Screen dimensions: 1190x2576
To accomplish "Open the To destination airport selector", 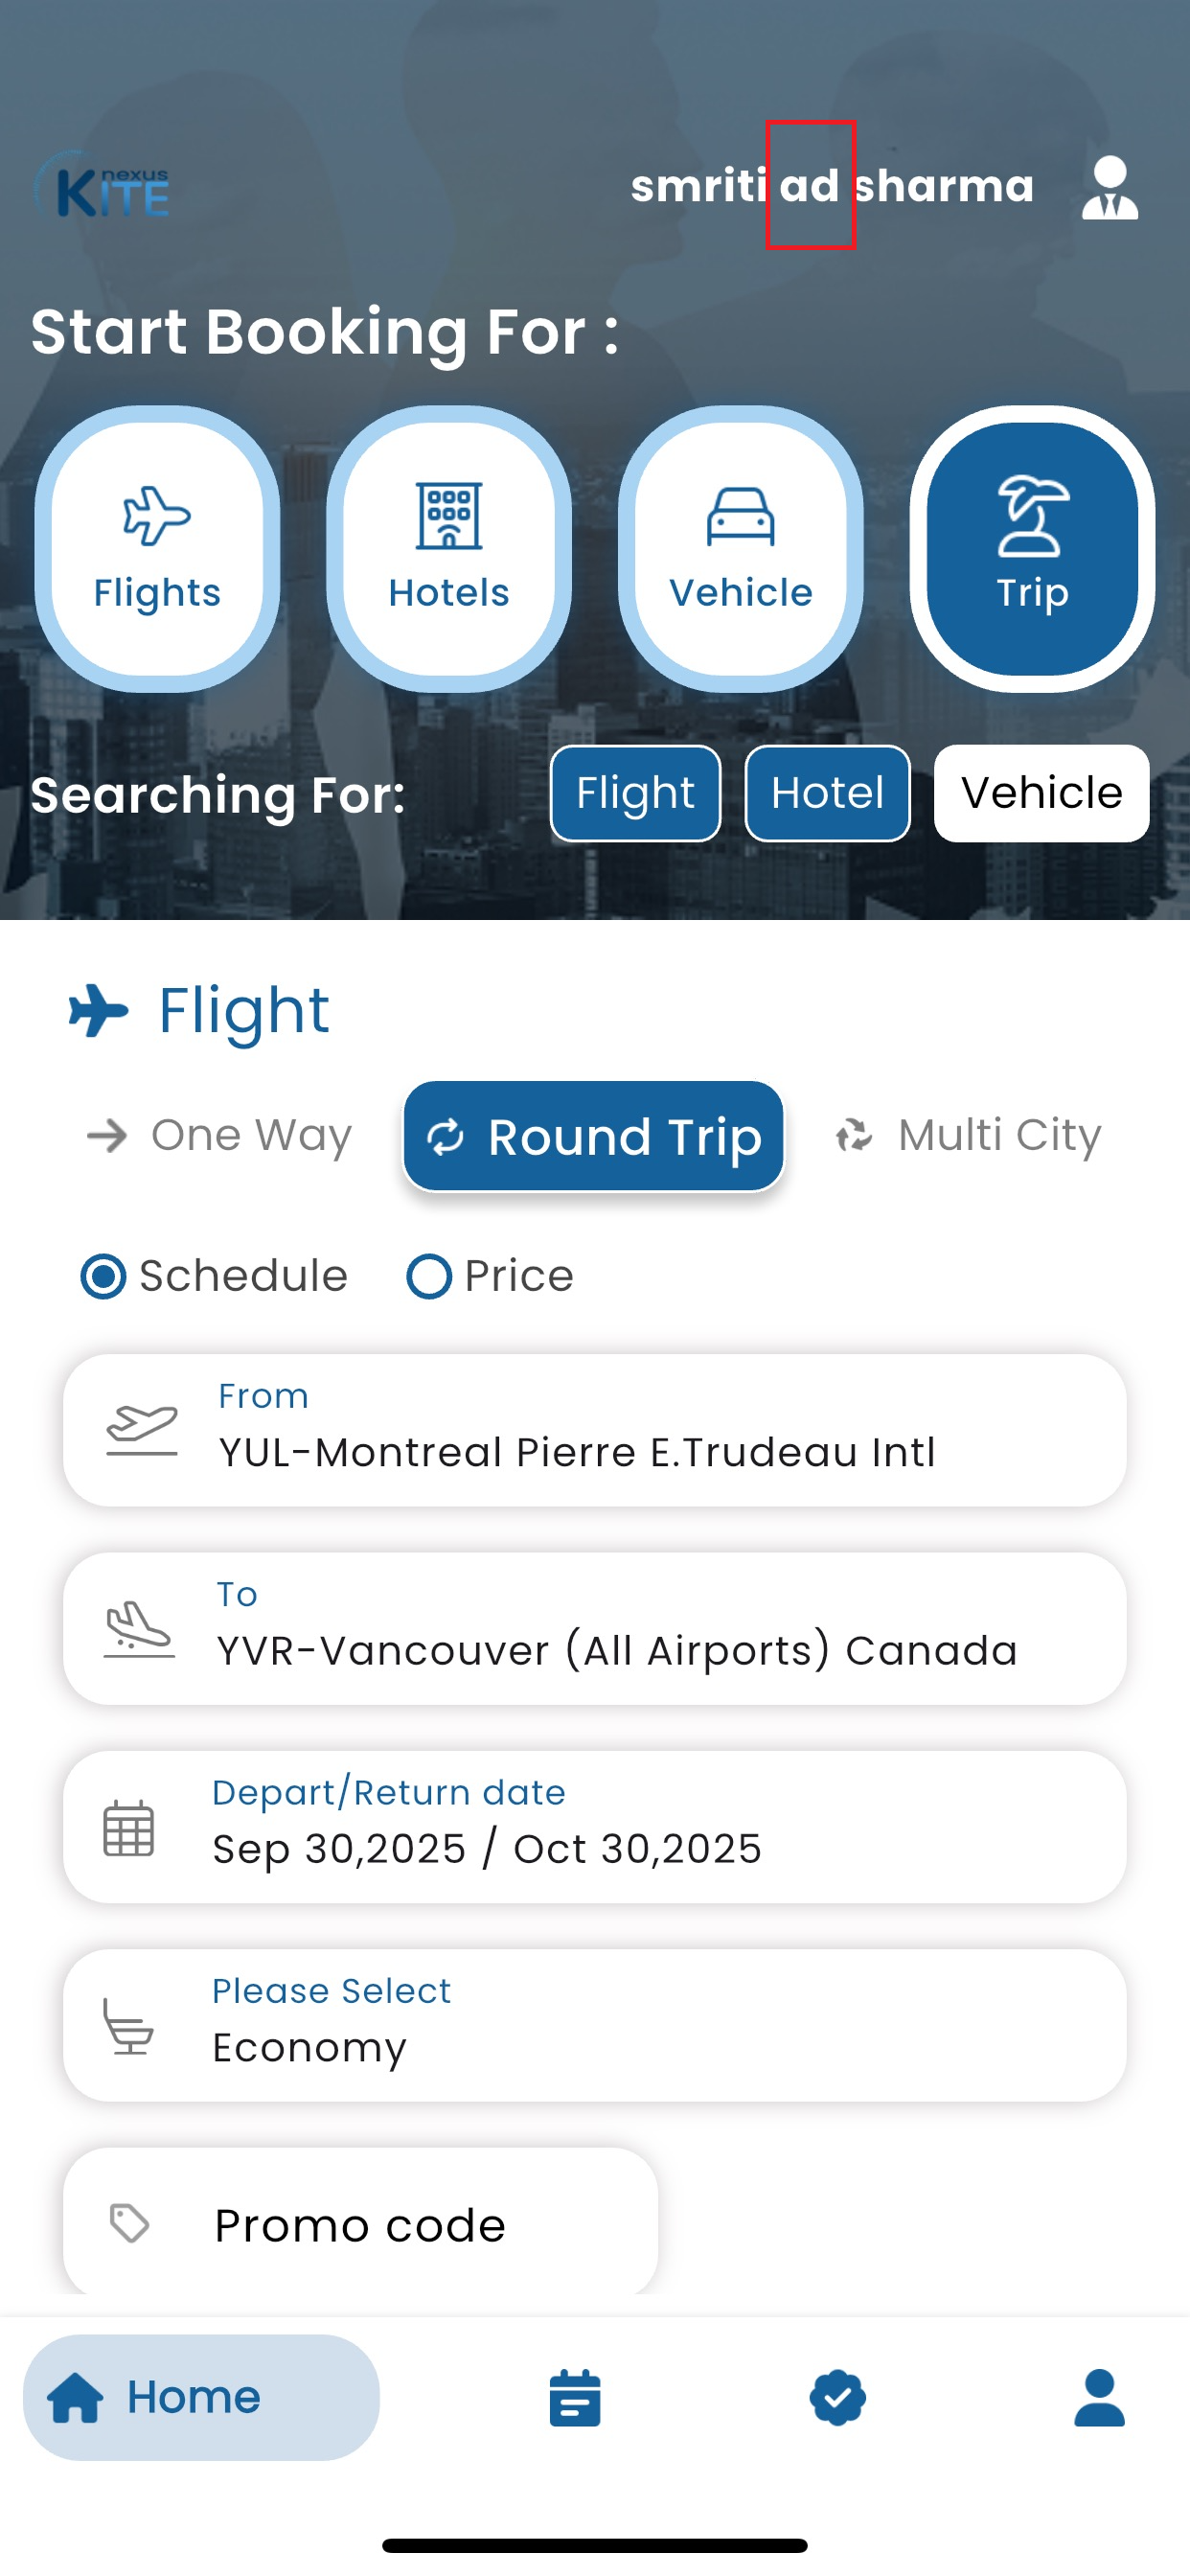I will click(x=594, y=1628).
